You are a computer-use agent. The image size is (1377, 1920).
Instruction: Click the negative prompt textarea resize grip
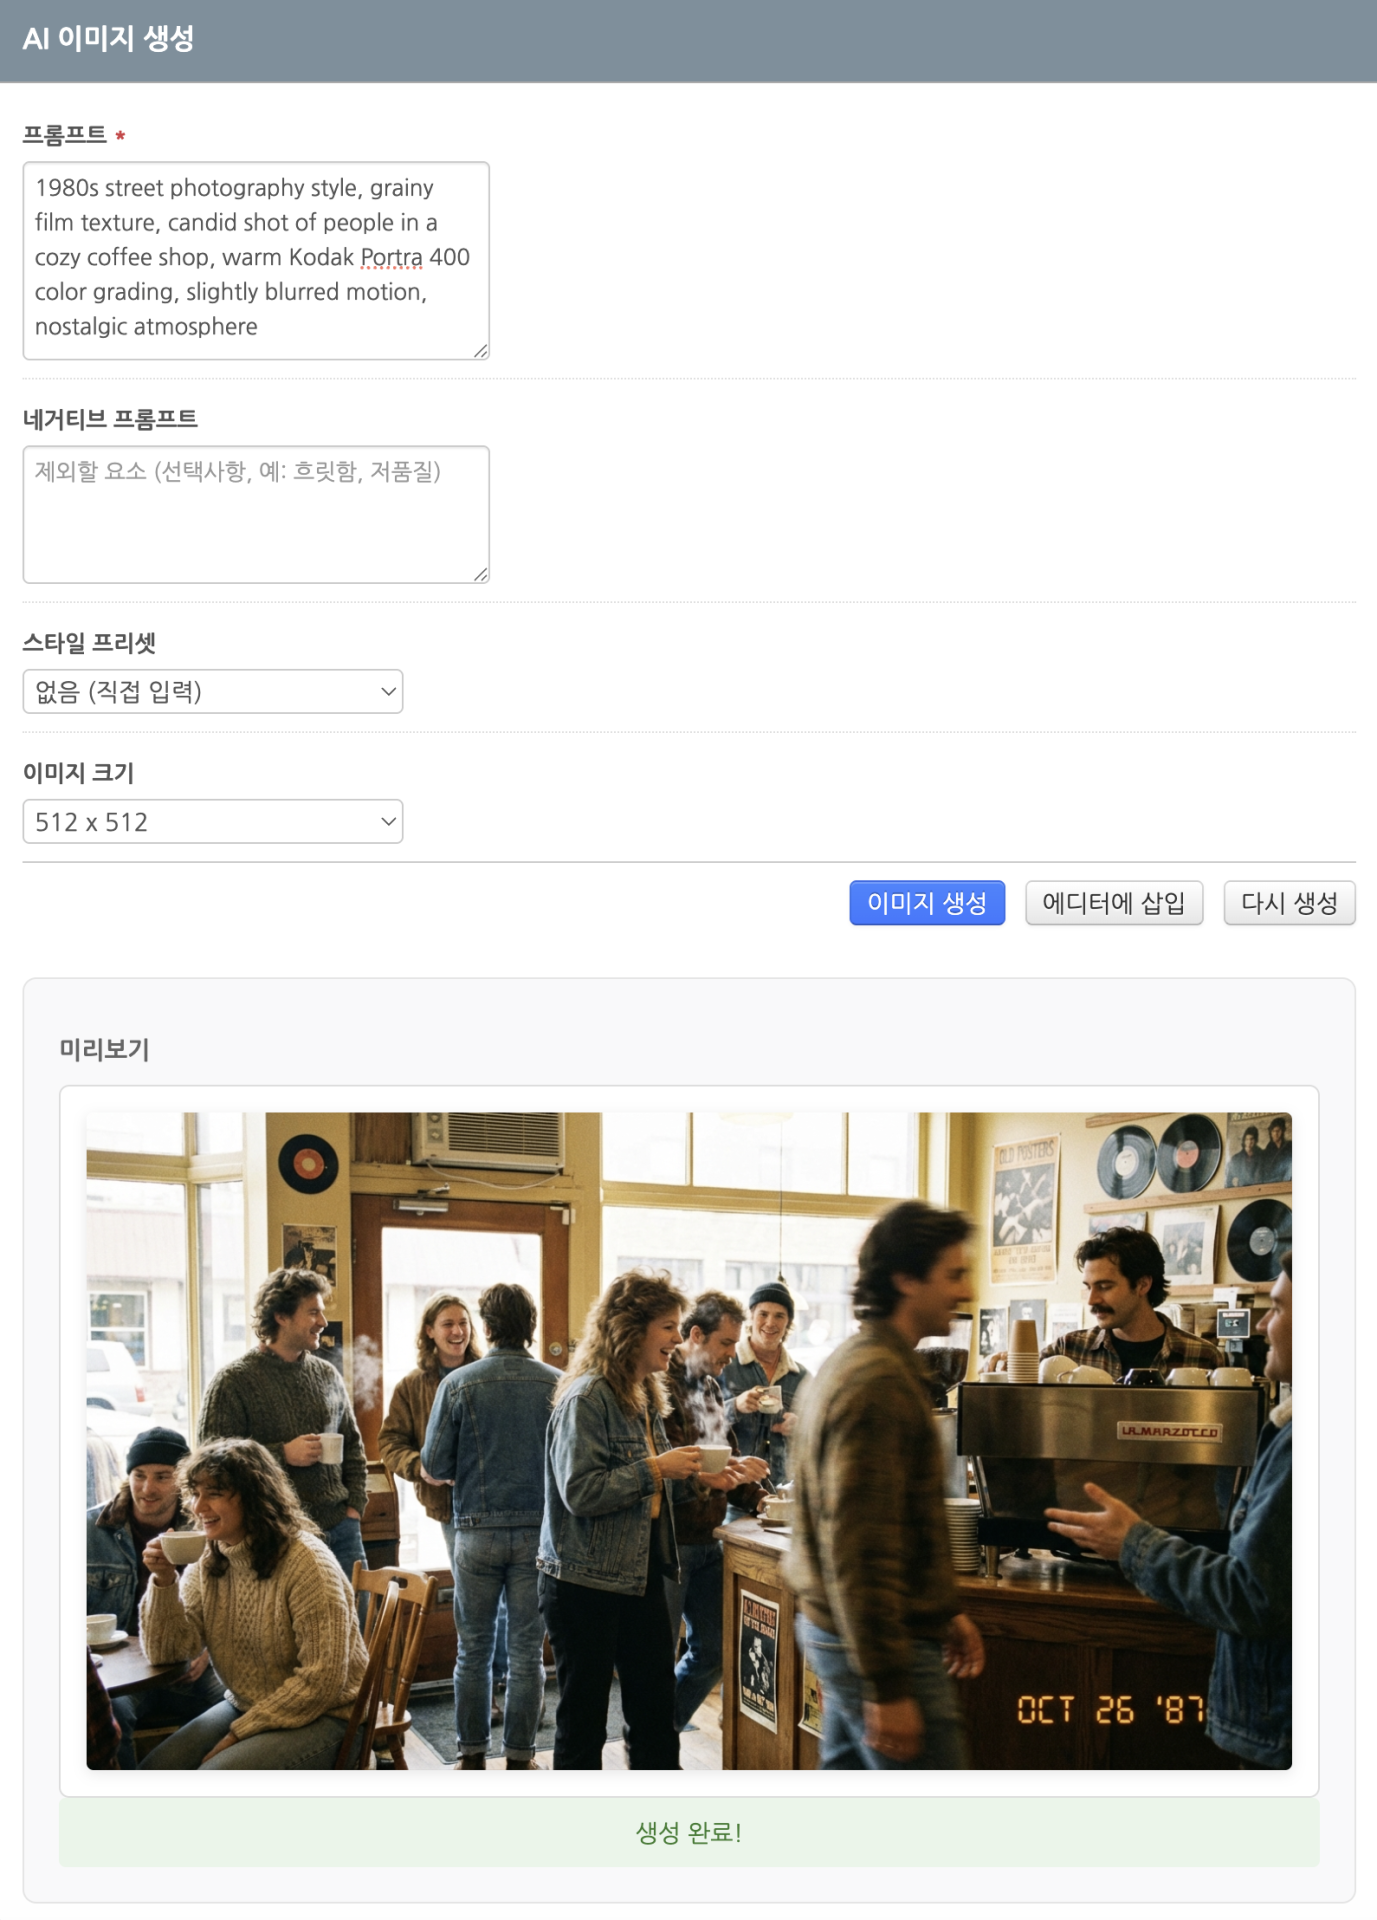pyautogui.click(x=481, y=575)
